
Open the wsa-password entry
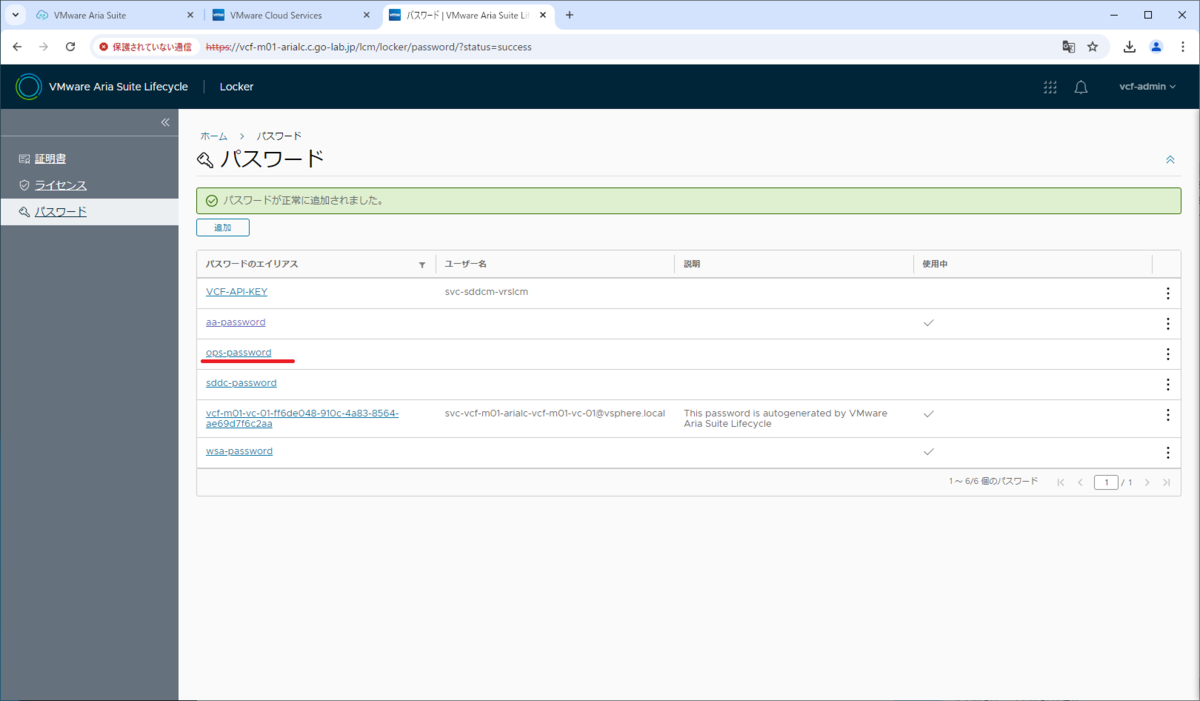[239, 451]
